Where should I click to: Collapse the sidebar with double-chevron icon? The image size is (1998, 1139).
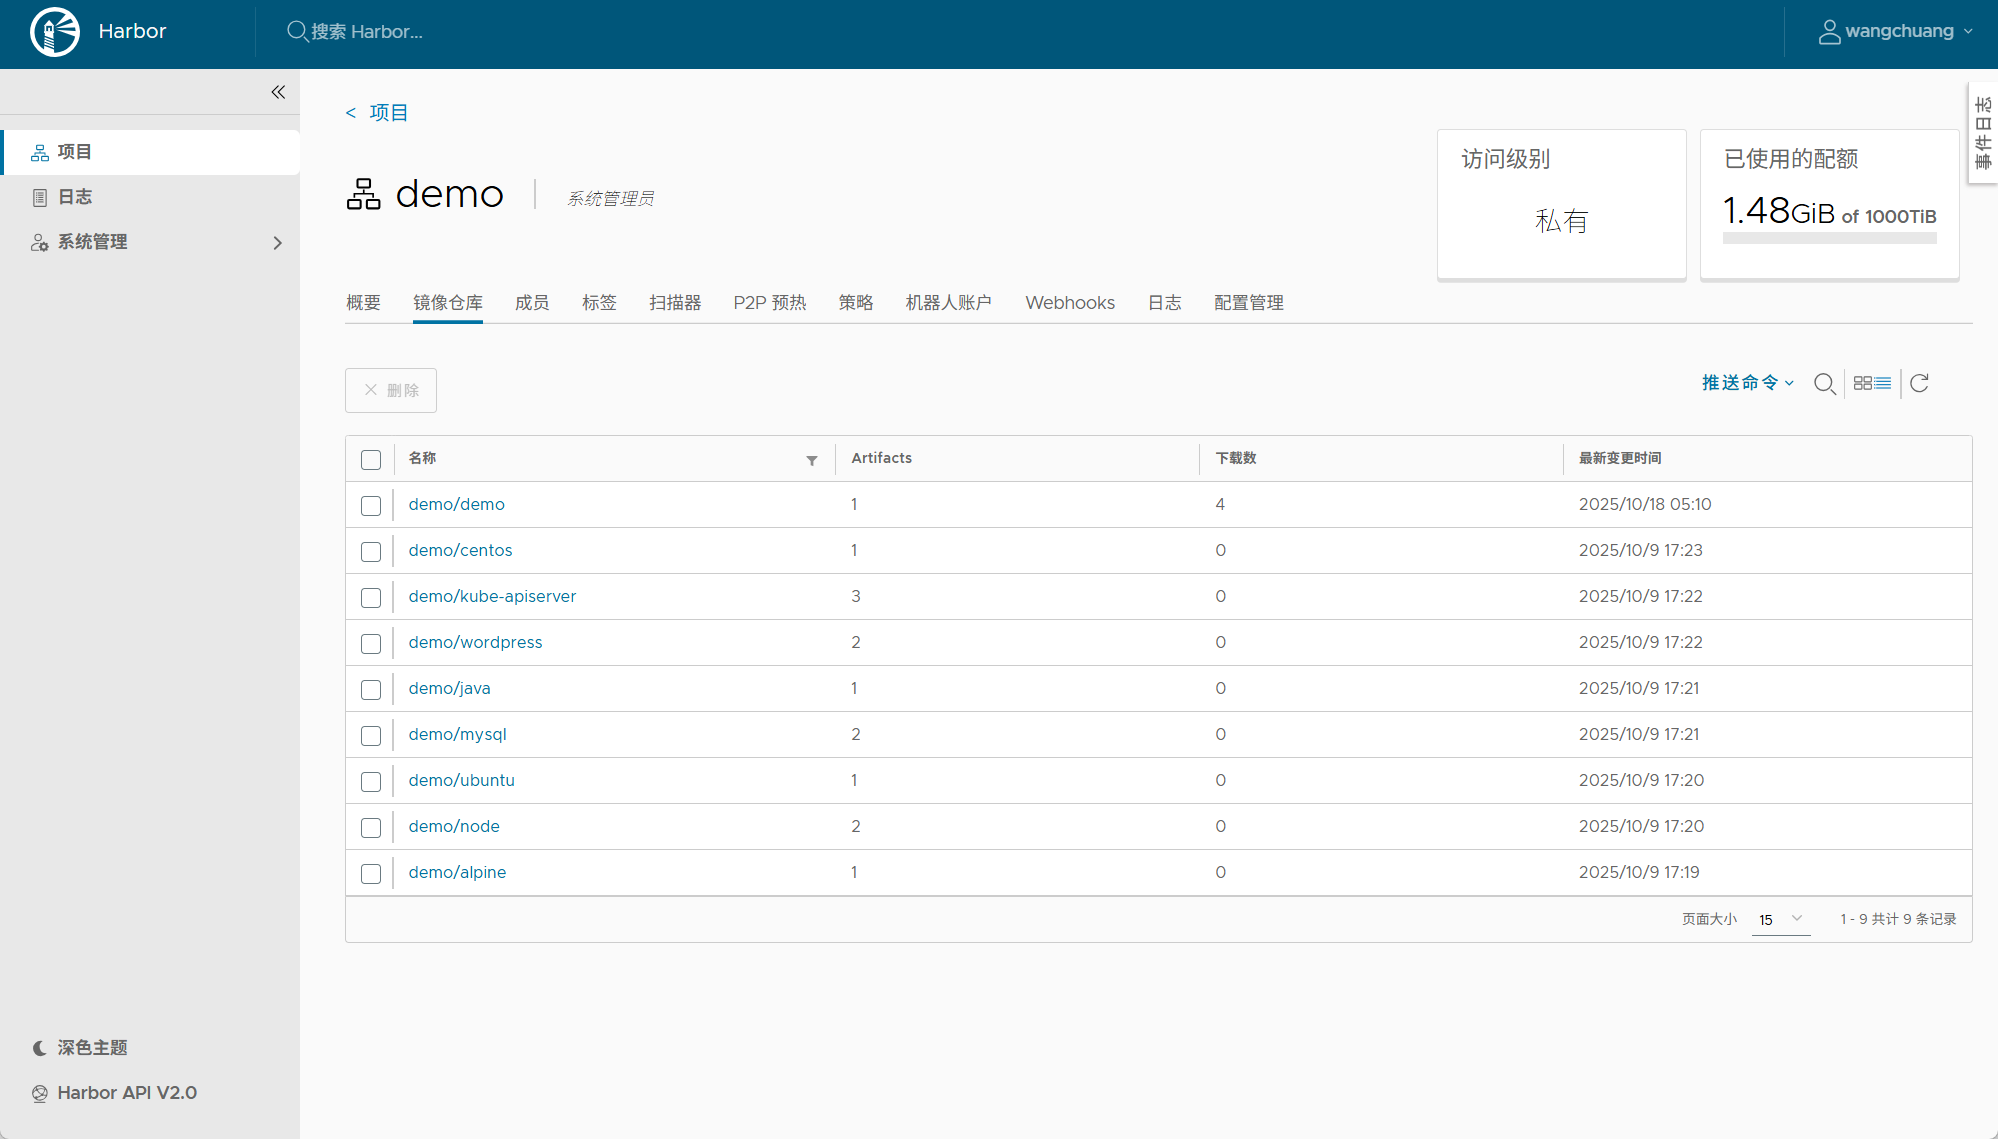[278, 92]
